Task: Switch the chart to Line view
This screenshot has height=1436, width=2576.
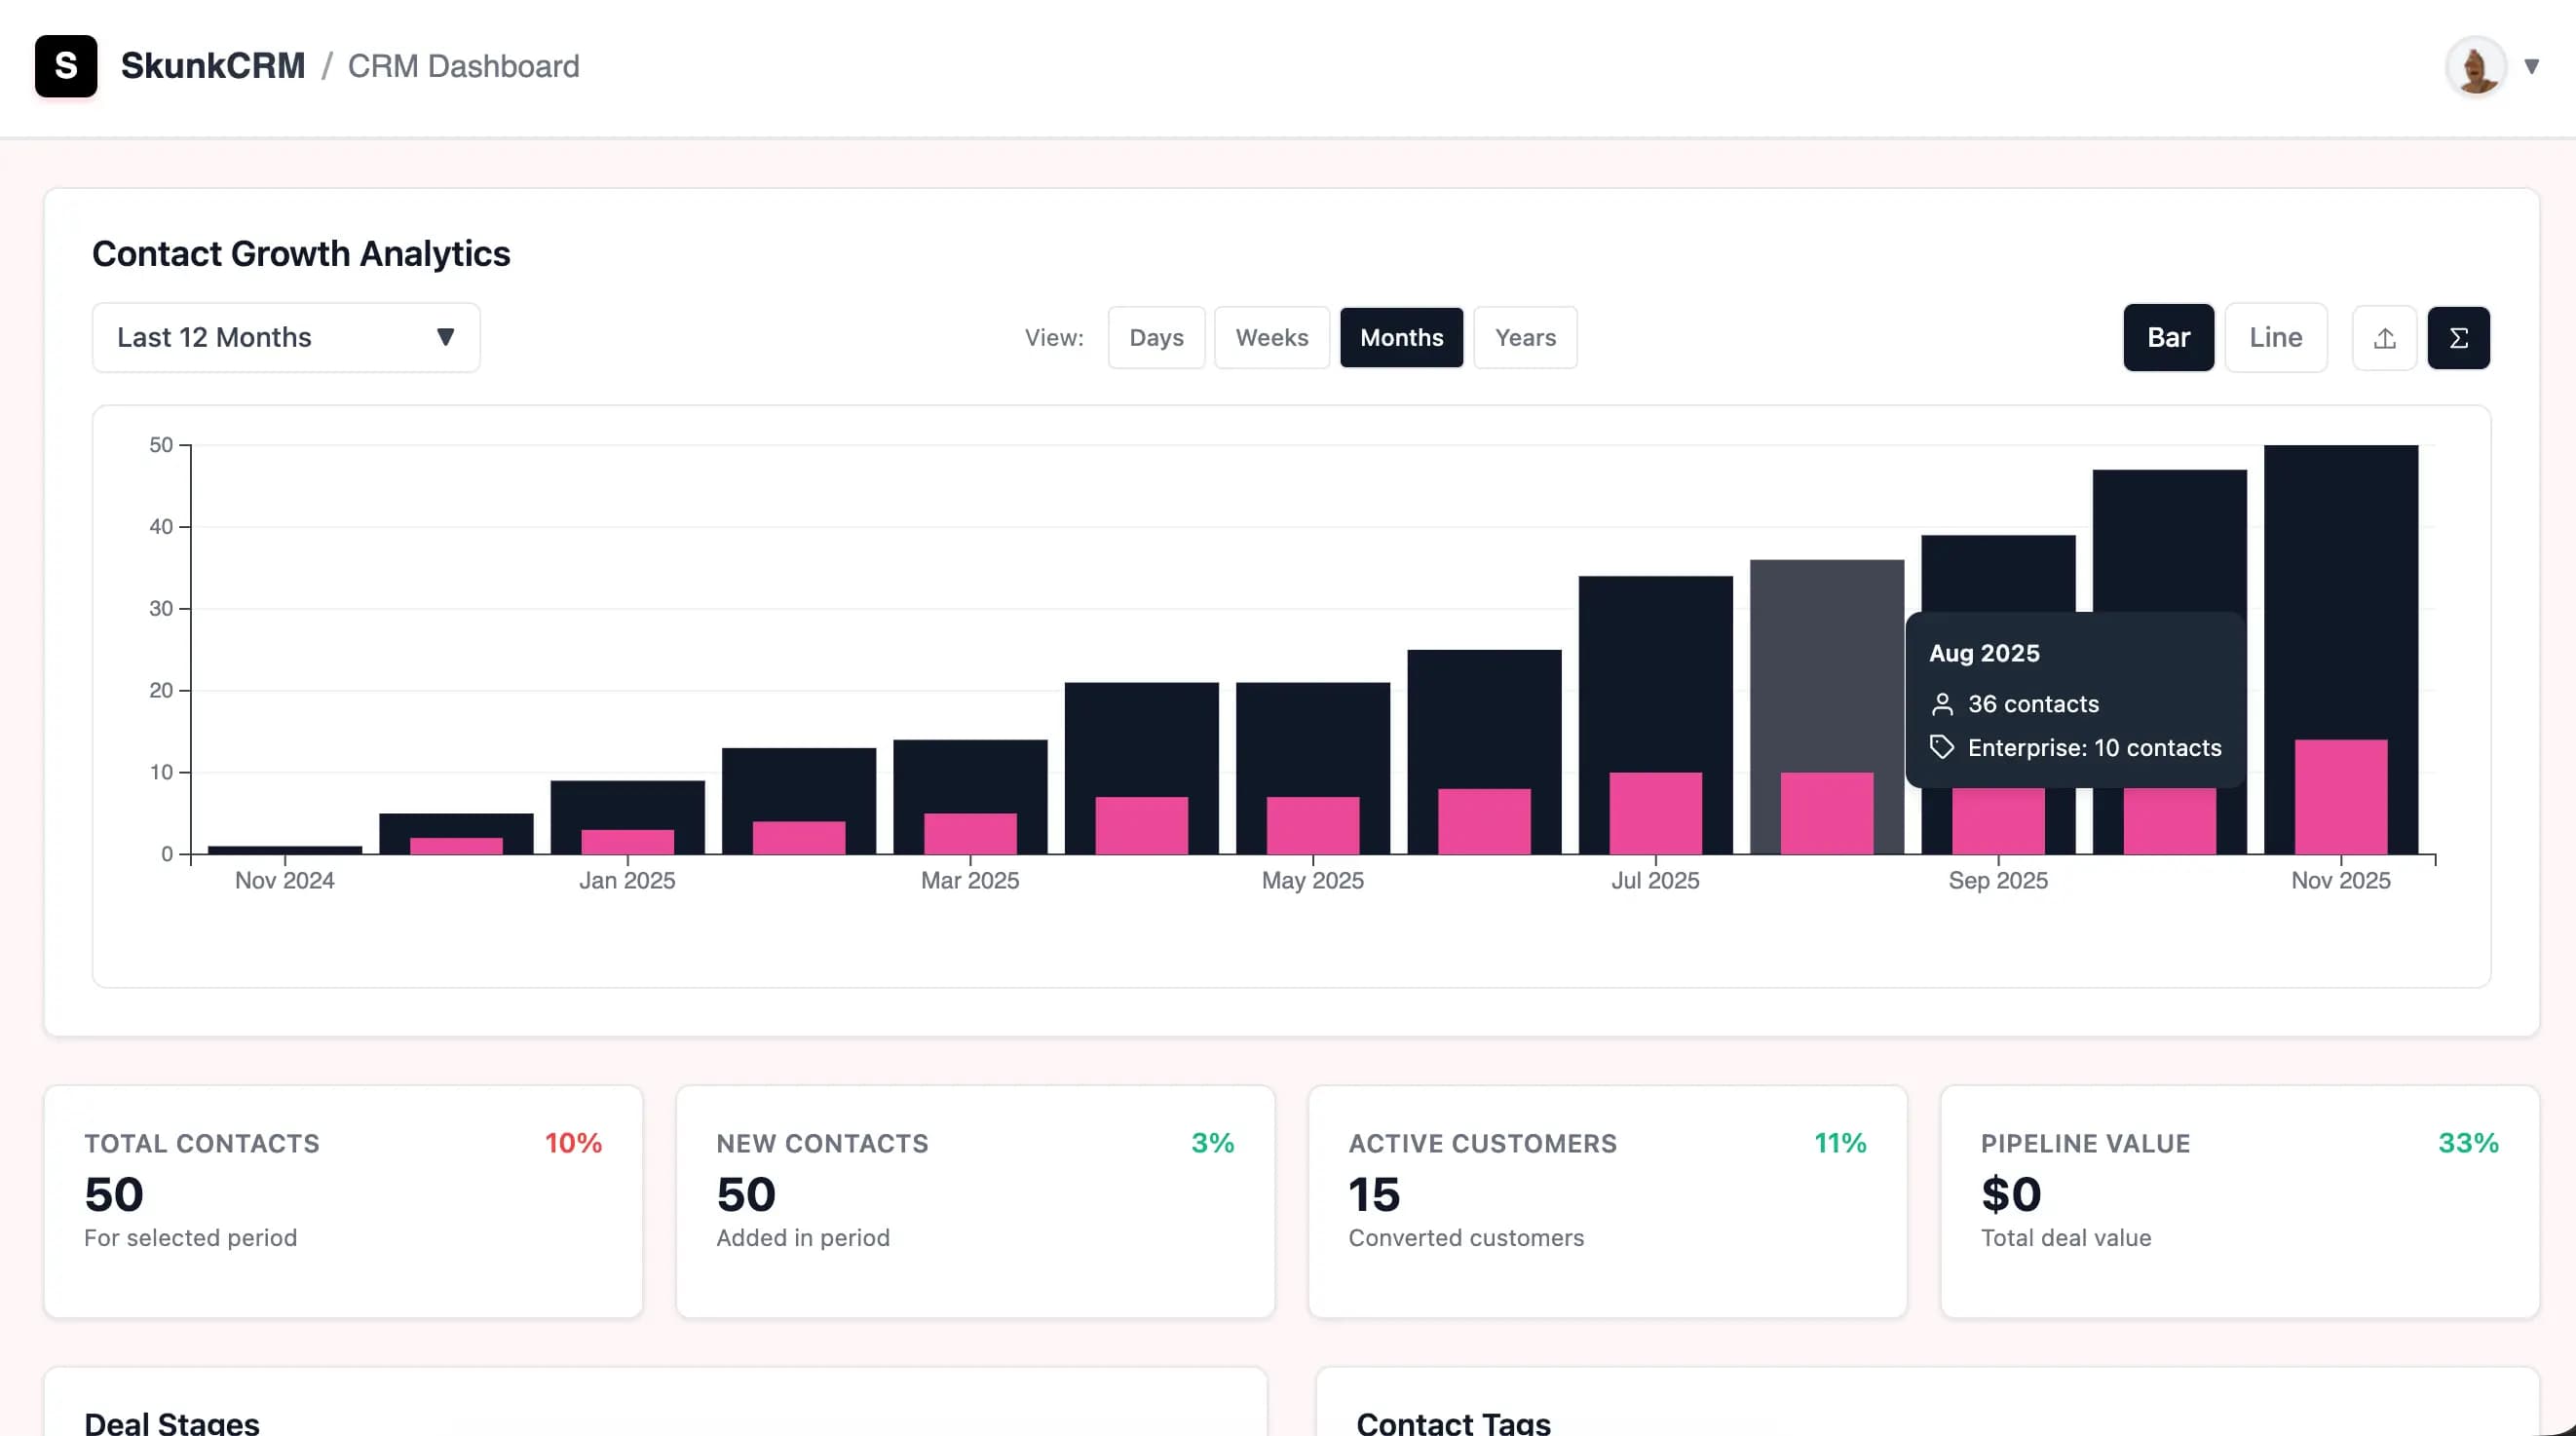Action: (x=2276, y=337)
